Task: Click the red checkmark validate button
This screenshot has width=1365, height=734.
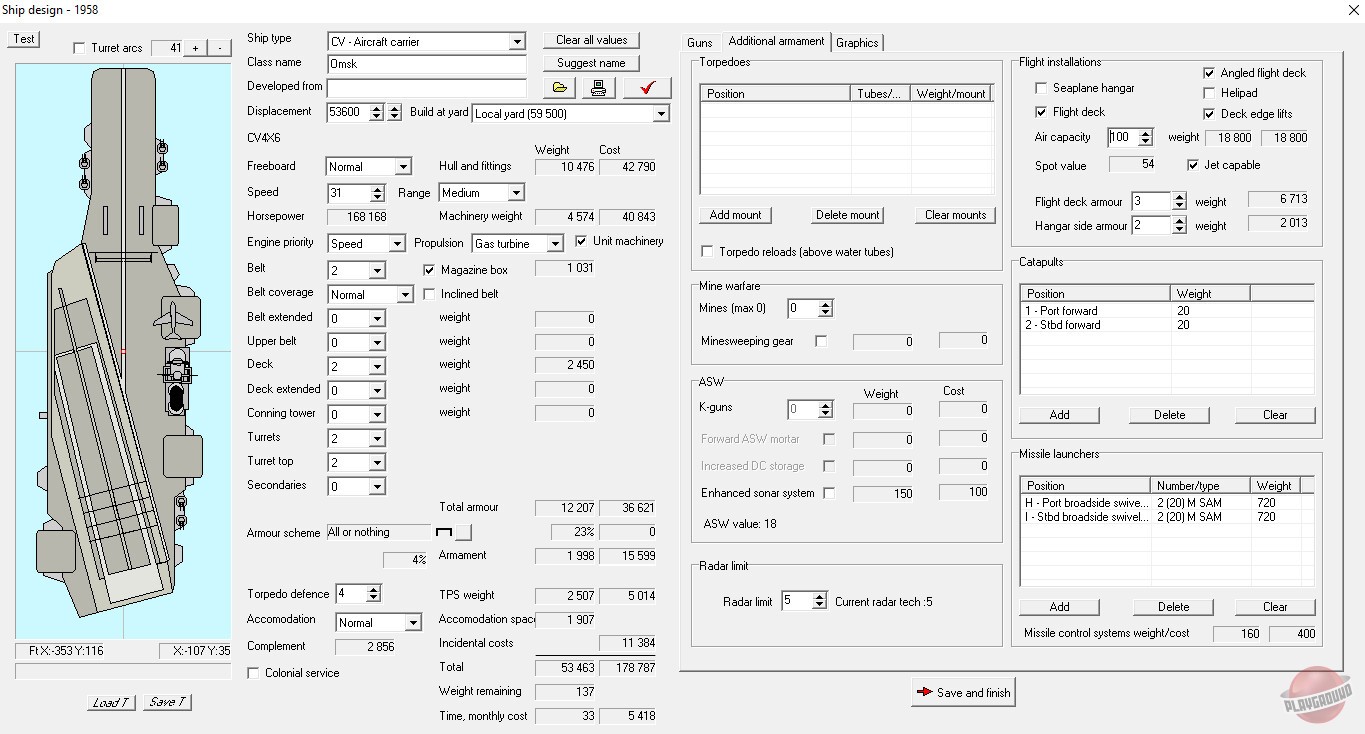Action: pyautogui.click(x=647, y=88)
